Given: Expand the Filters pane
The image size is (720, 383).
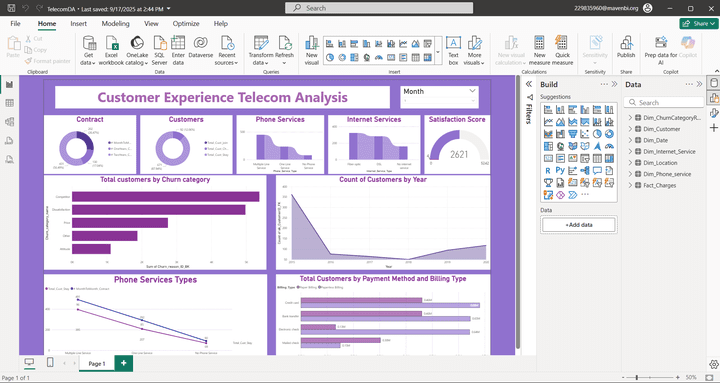Looking at the screenshot, I should tap(529, 84).
